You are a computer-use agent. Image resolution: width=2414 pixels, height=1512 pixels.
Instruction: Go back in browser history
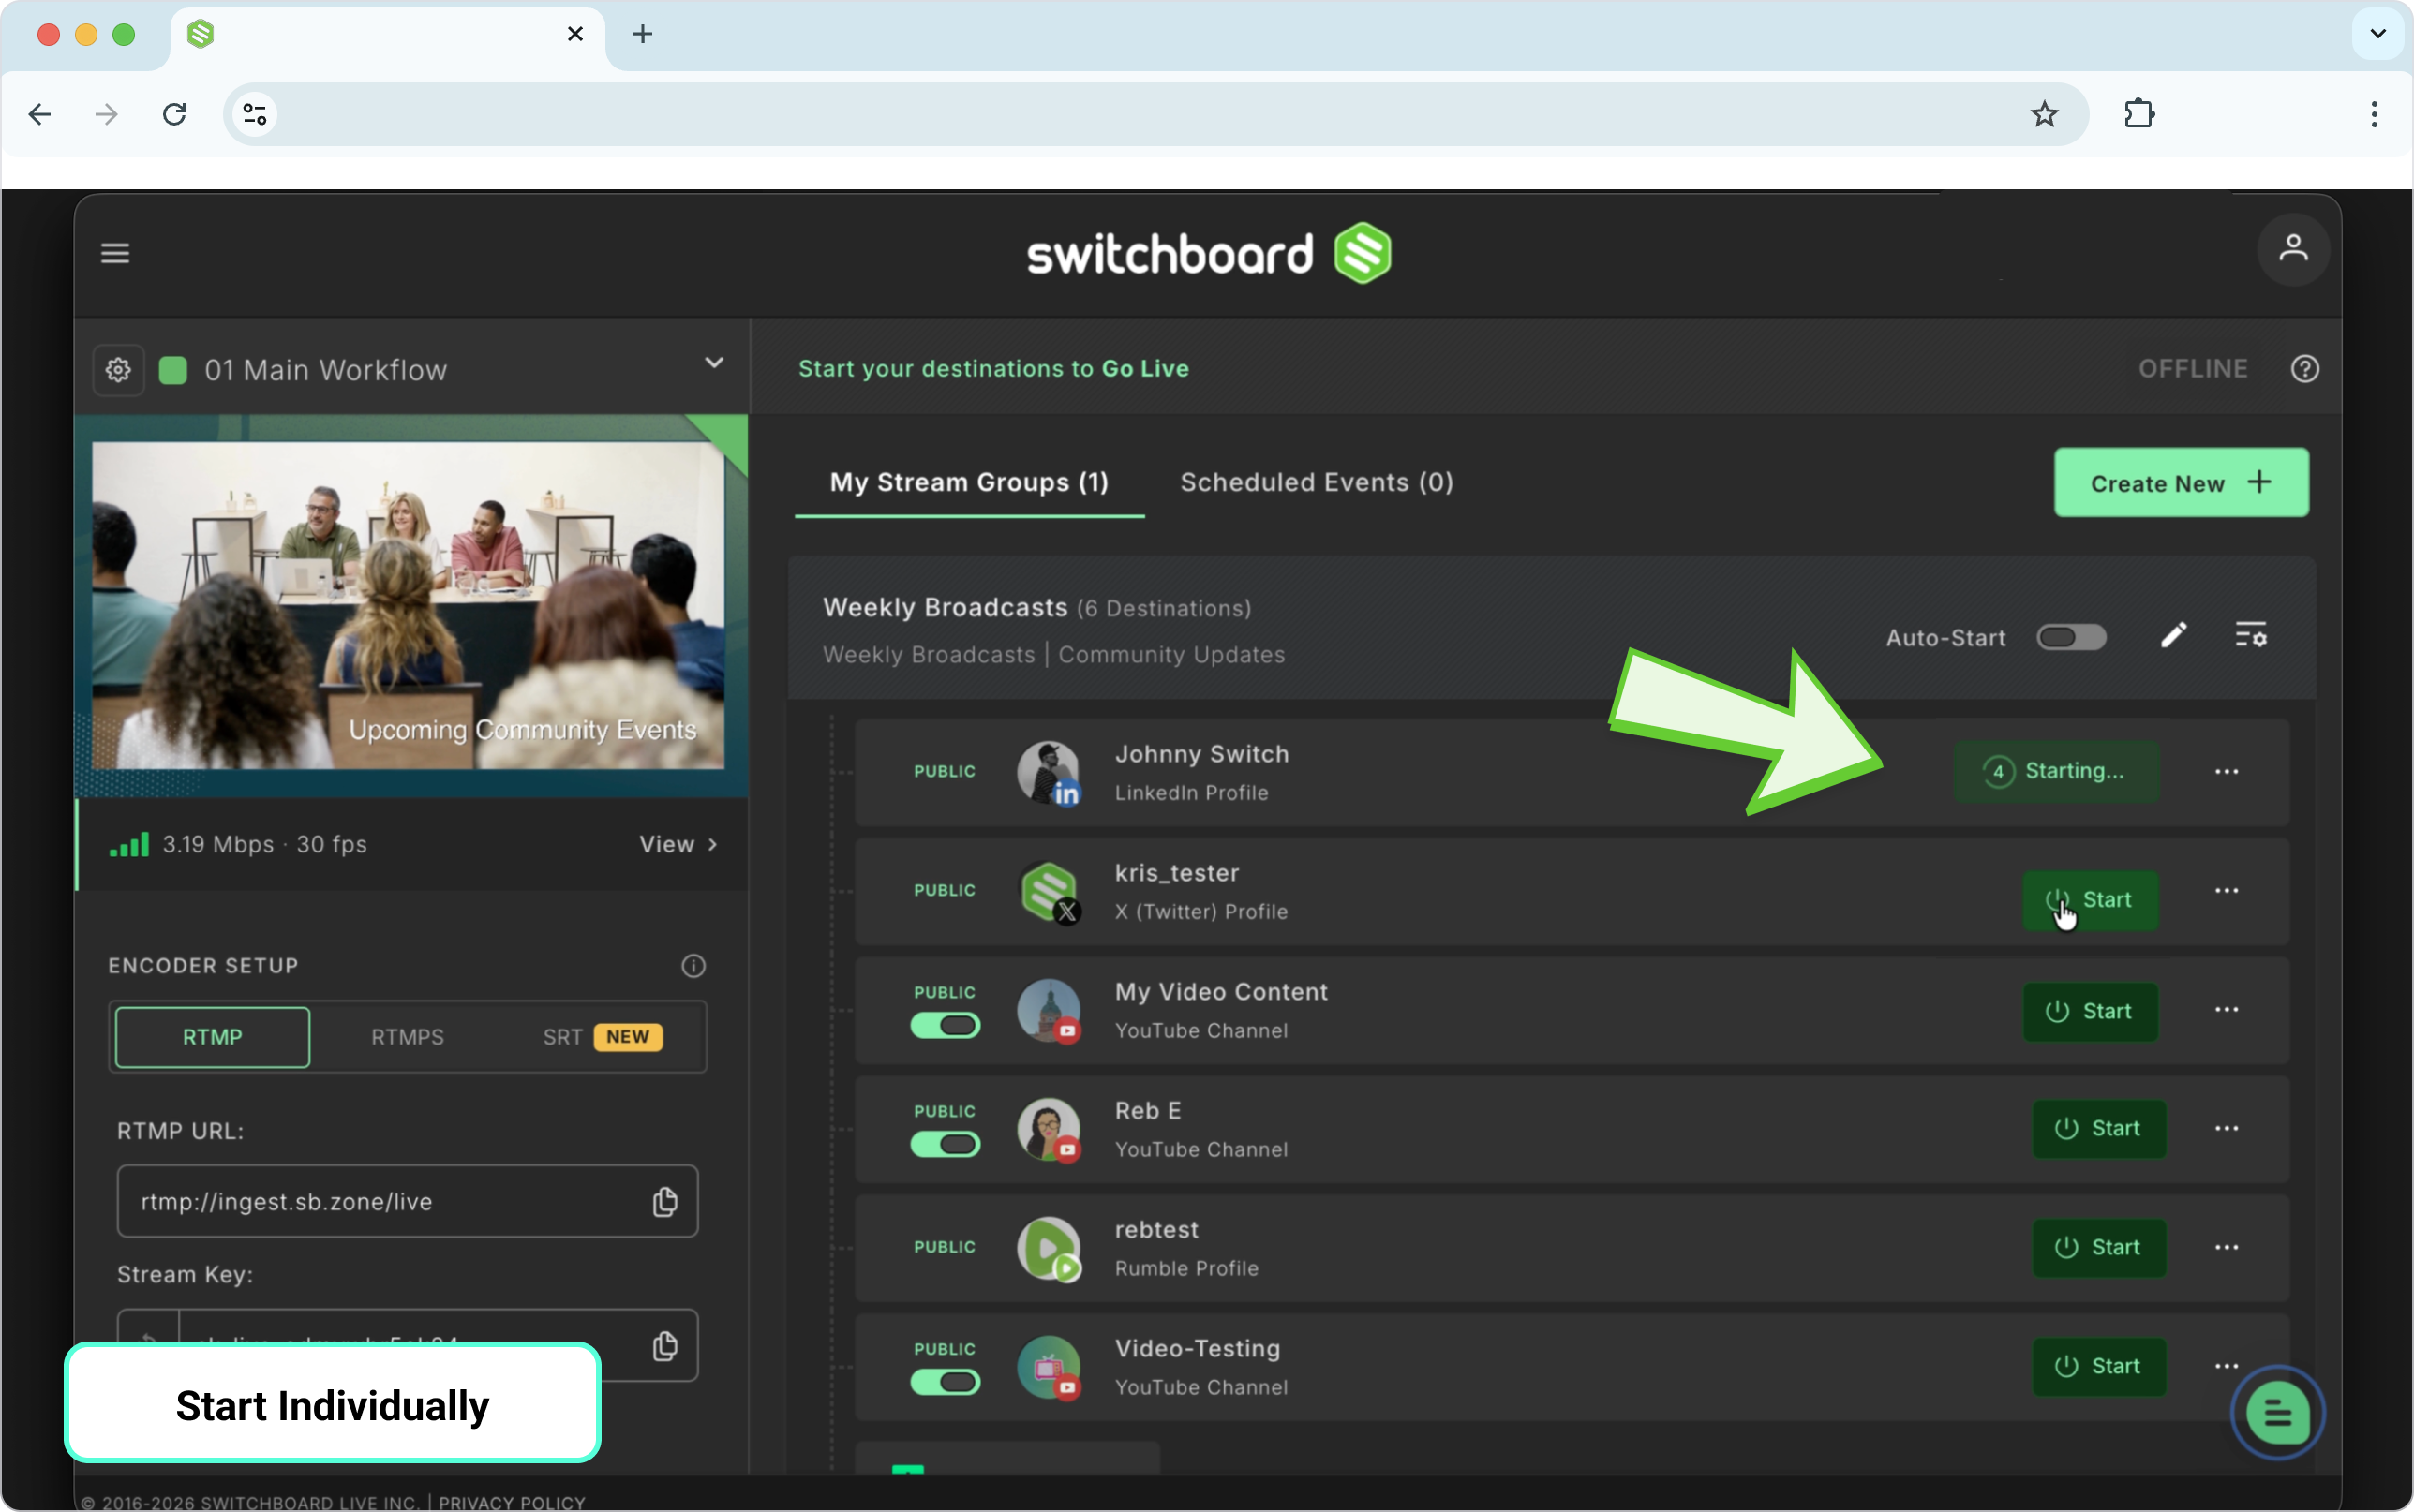40,114
